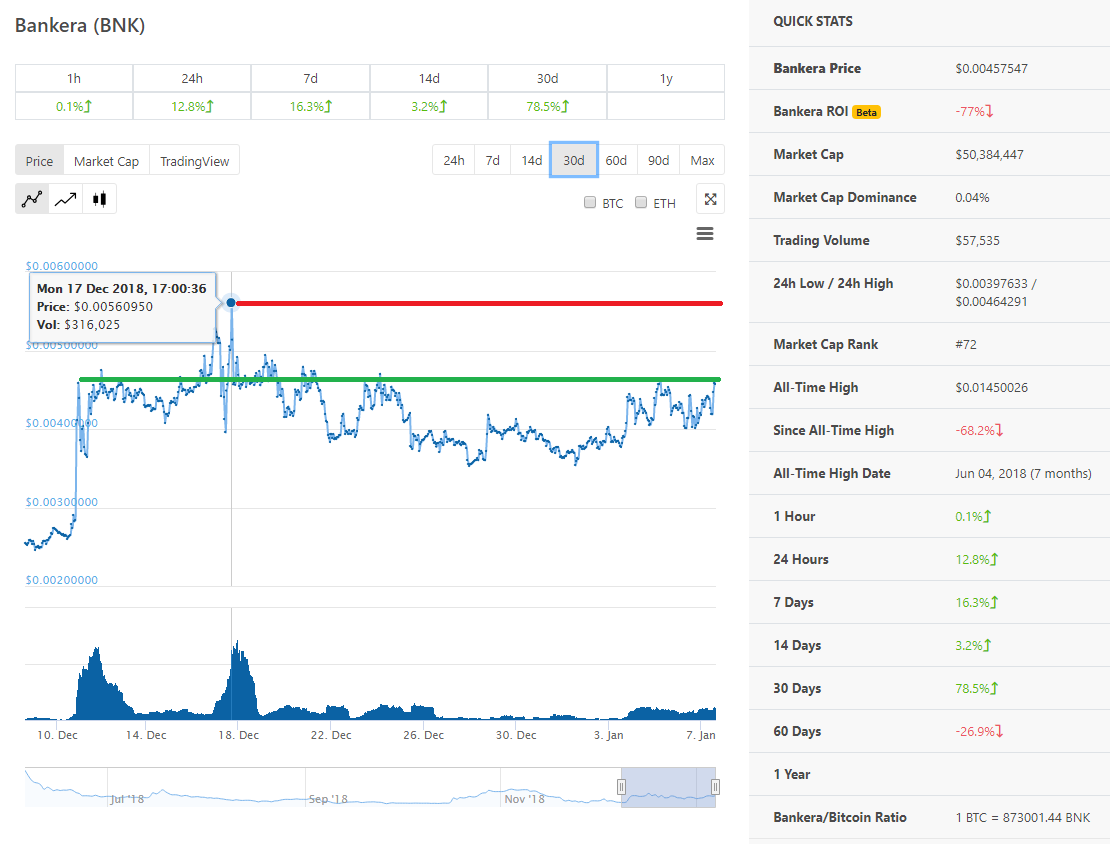Switch to the Price tab
Image resolution: width=1110 pixels, height=844 pixels.
coord(40,161)
